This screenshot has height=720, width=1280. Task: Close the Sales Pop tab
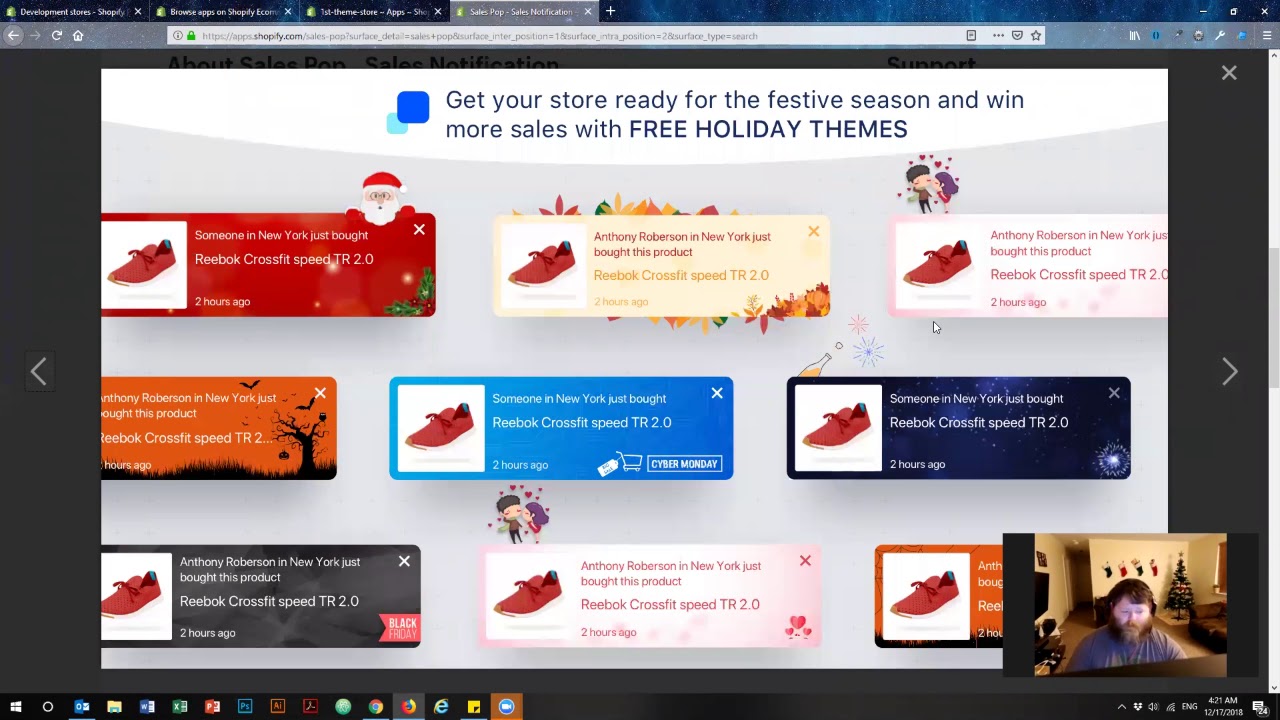(x=588, y=12)
